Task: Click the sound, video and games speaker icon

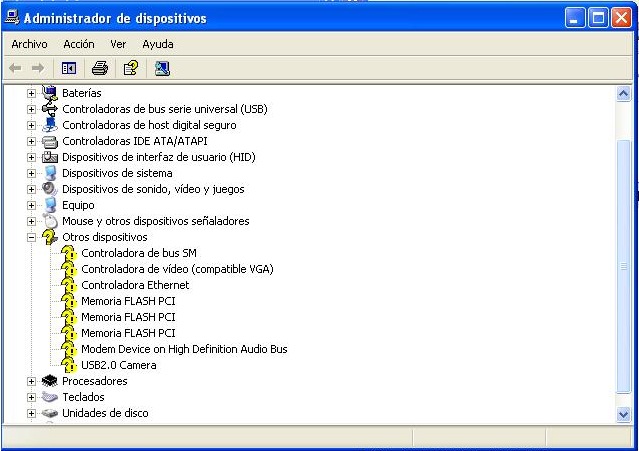Action: (50, 189)
